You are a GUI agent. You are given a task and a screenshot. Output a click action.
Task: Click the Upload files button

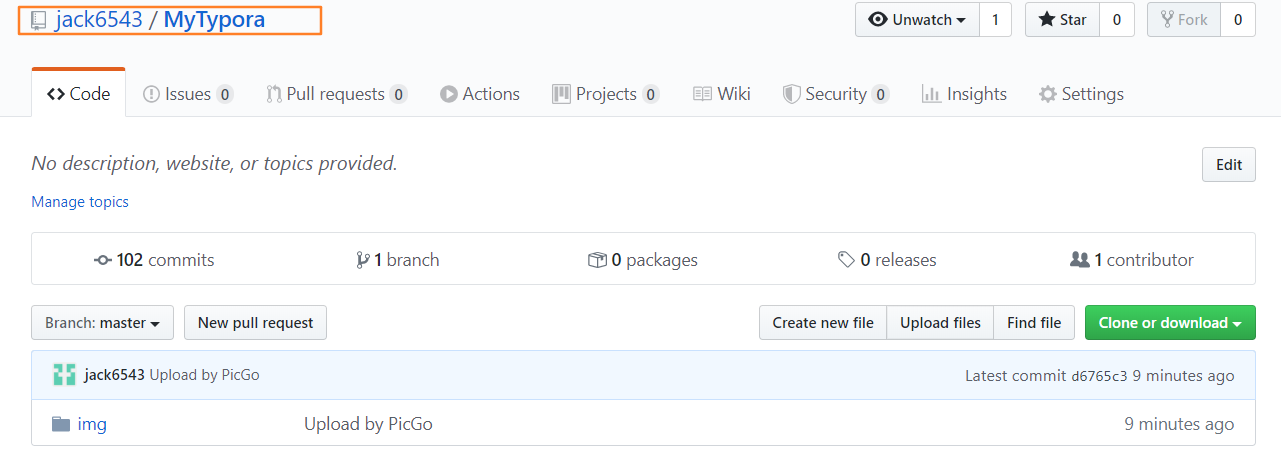coord(940,323)
